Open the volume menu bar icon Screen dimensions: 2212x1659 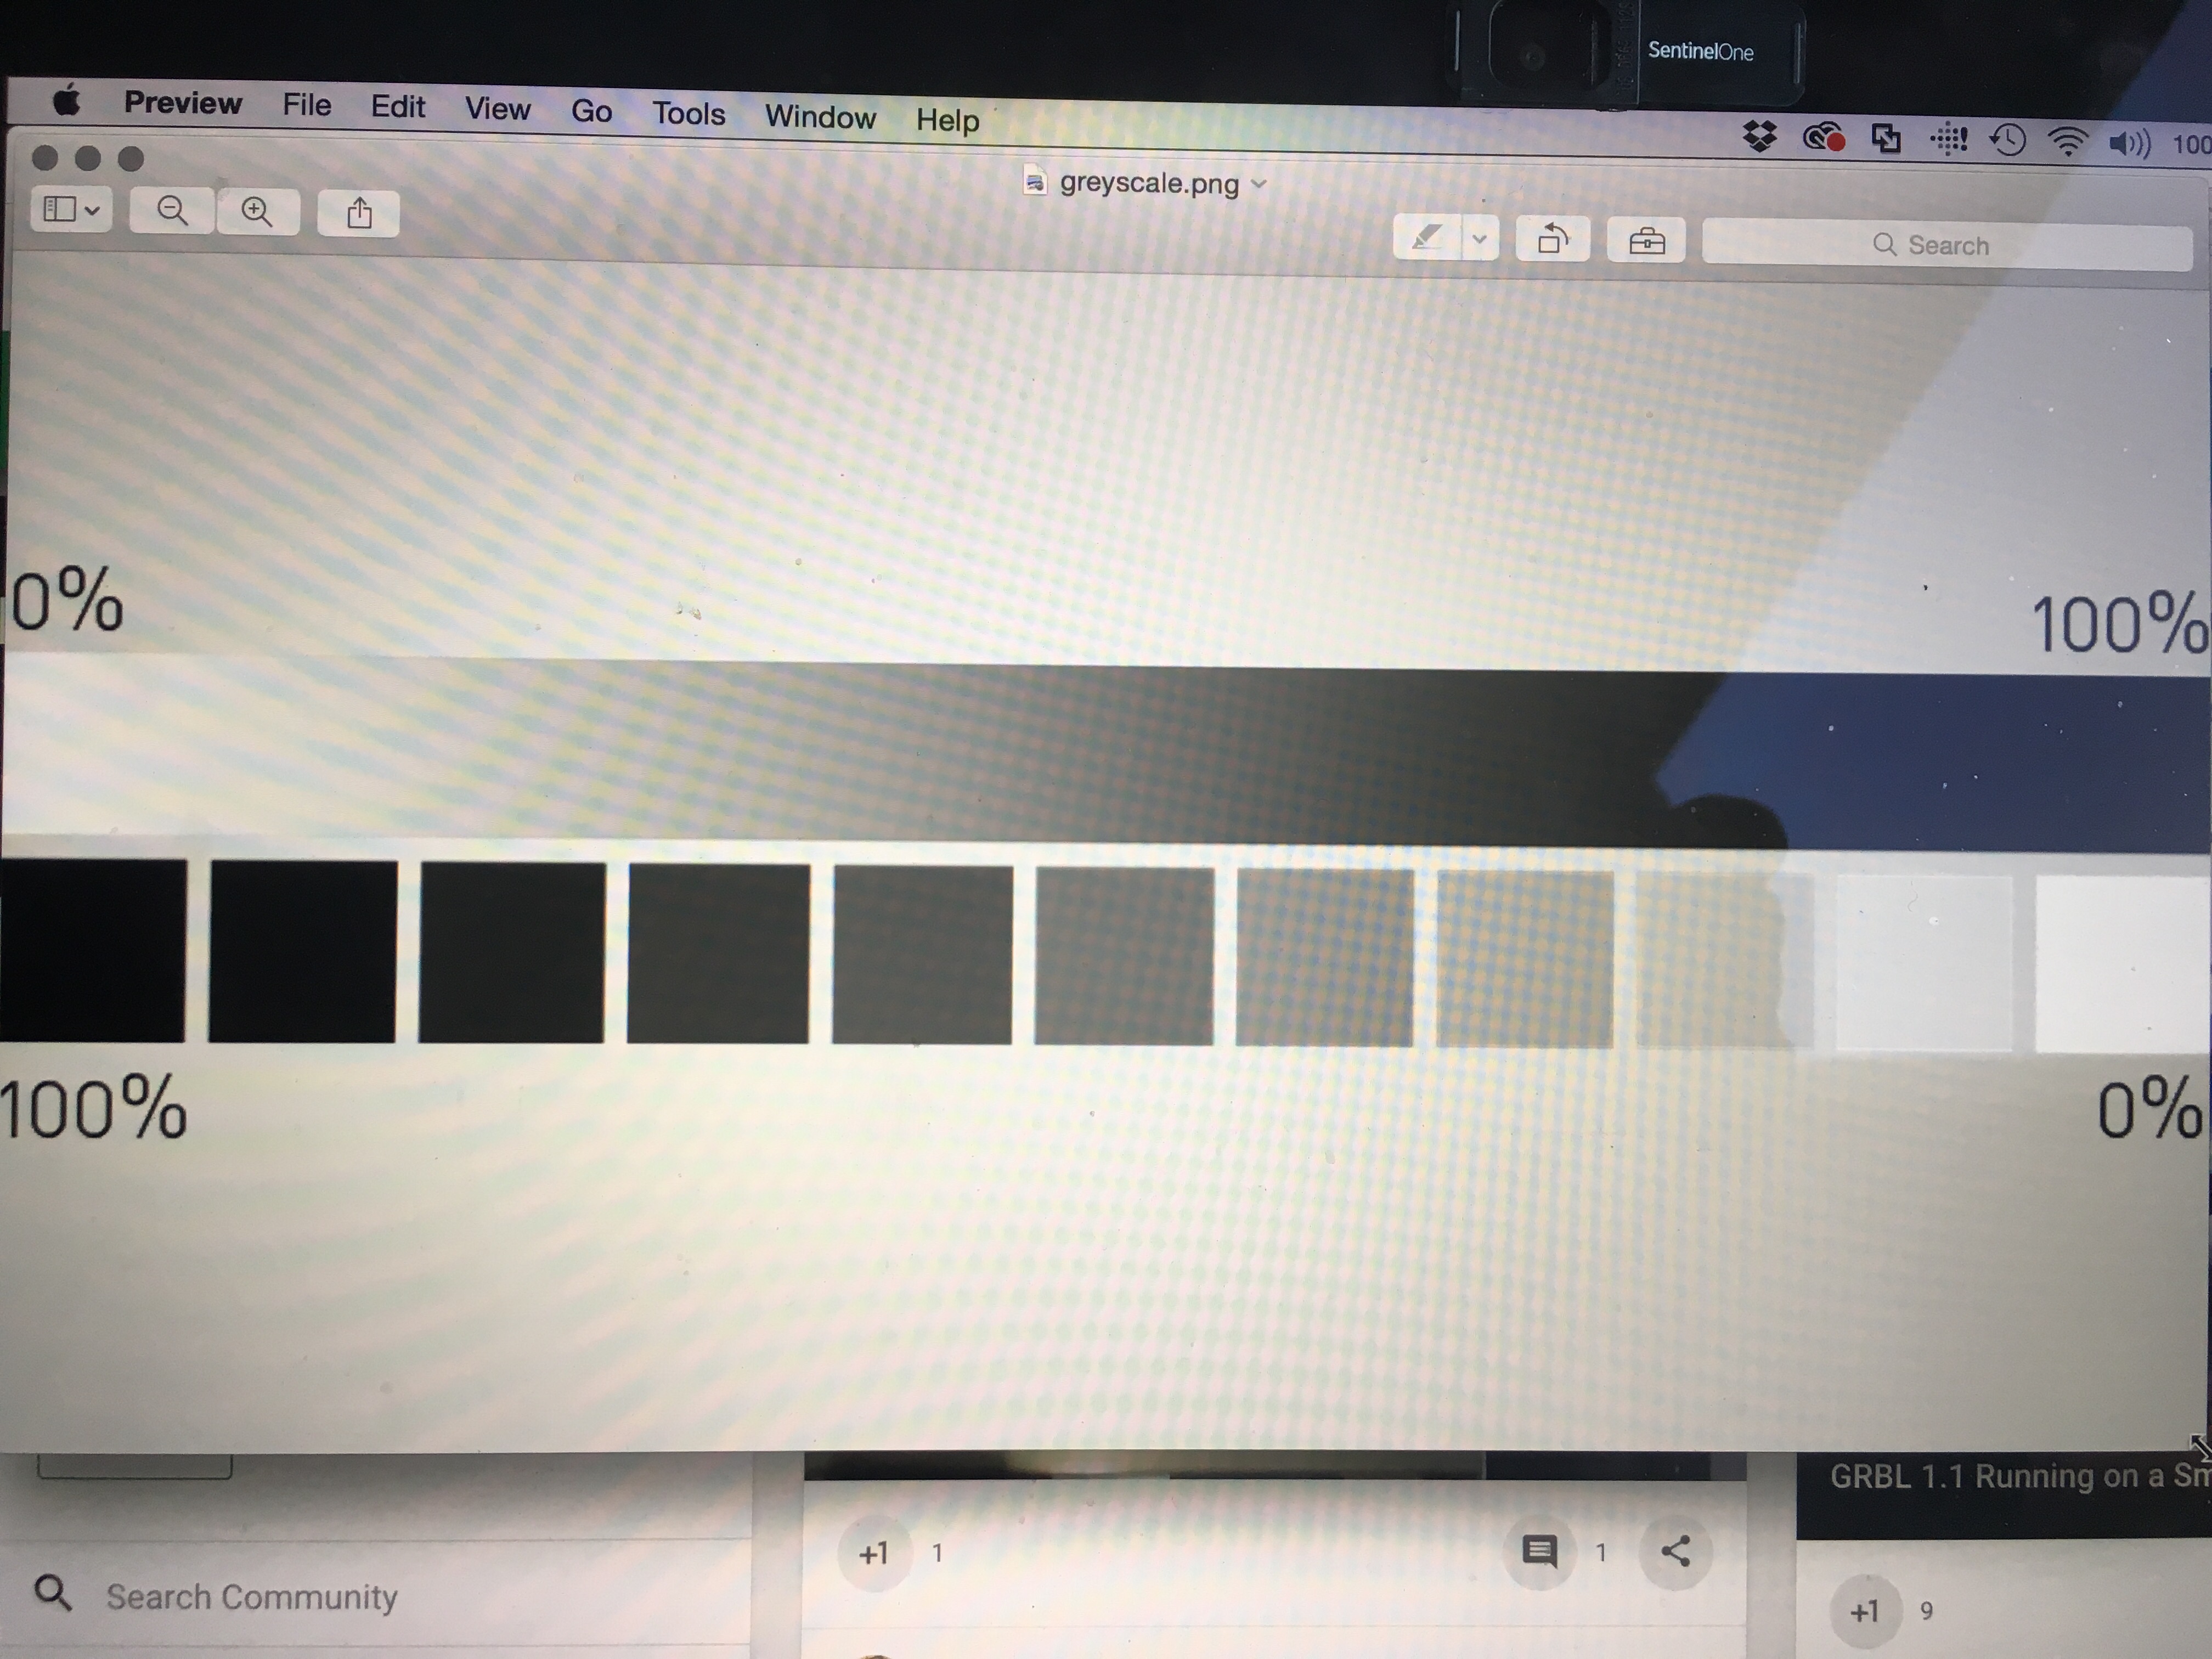click(x=2129, y=144)
